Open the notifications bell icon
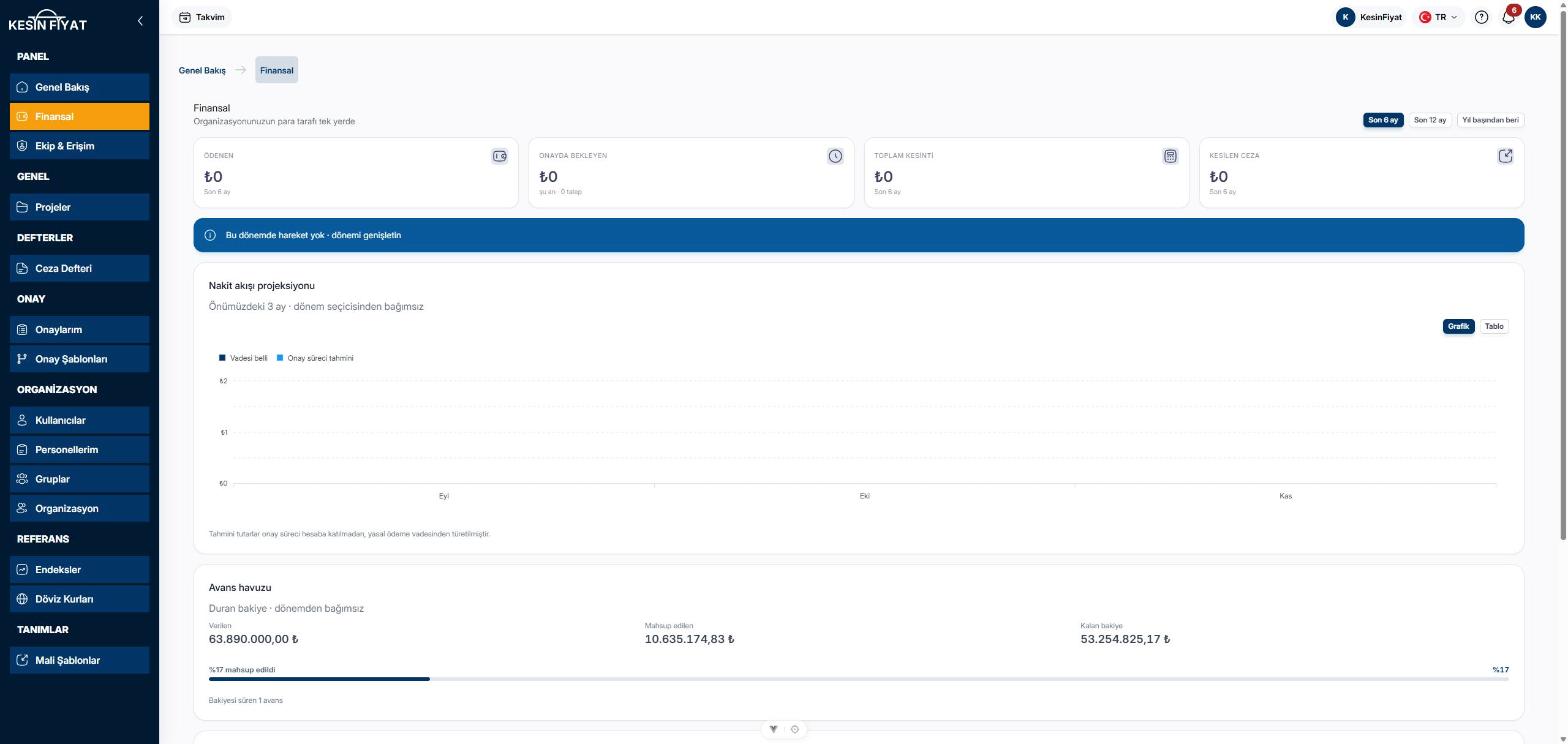This screenshot has height=744, width=1568. [1508, 17]
